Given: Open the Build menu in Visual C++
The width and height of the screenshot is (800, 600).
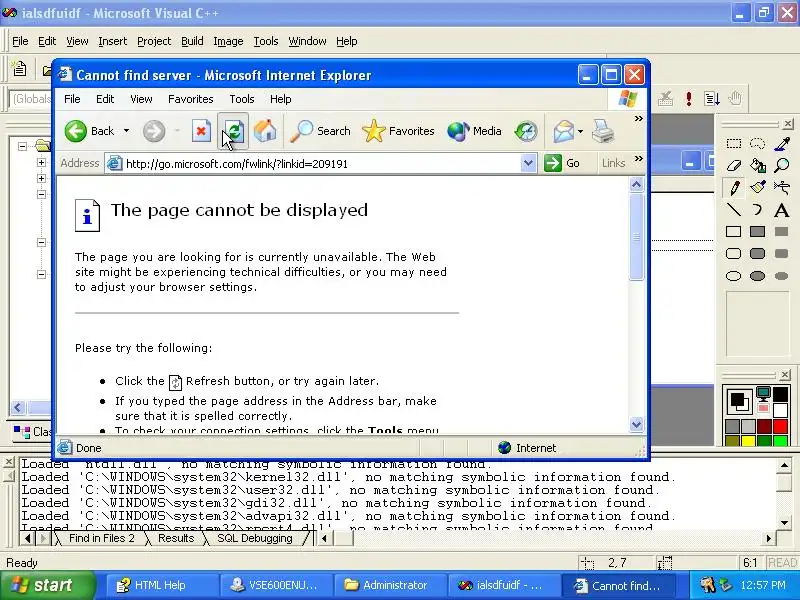Looking at the screenshot, I should click(x=192, y=41).
